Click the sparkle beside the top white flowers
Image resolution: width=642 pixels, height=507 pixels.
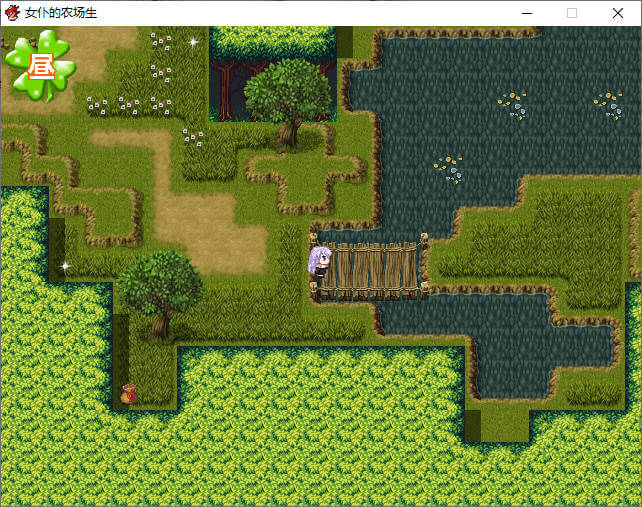(x=194, y=42)
